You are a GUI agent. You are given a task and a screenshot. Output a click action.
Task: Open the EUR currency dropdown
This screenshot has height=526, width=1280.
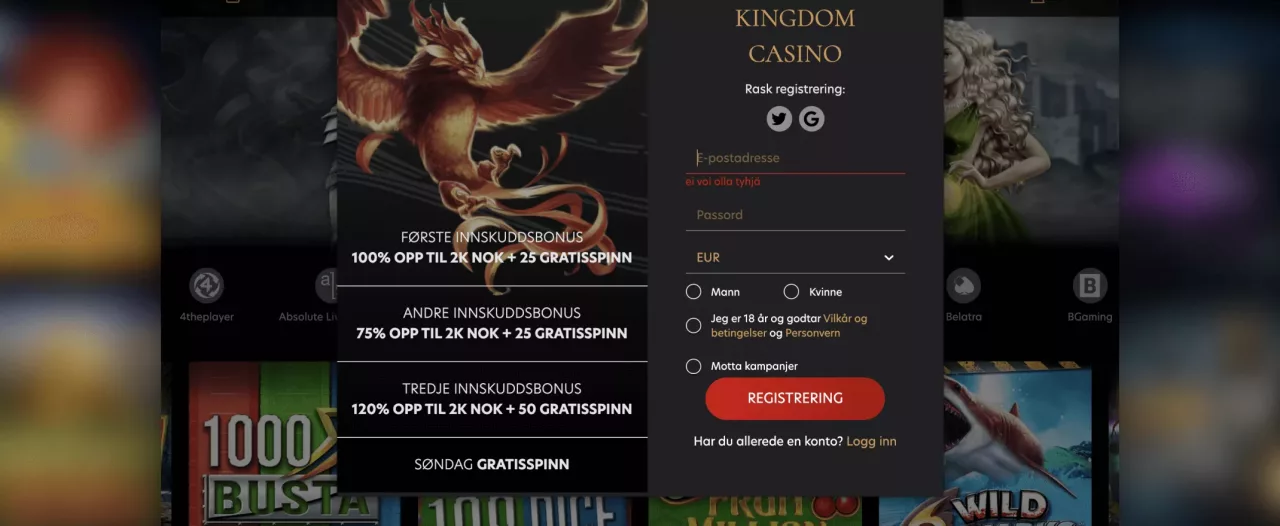pyautogui.click(x=795, y=257)
